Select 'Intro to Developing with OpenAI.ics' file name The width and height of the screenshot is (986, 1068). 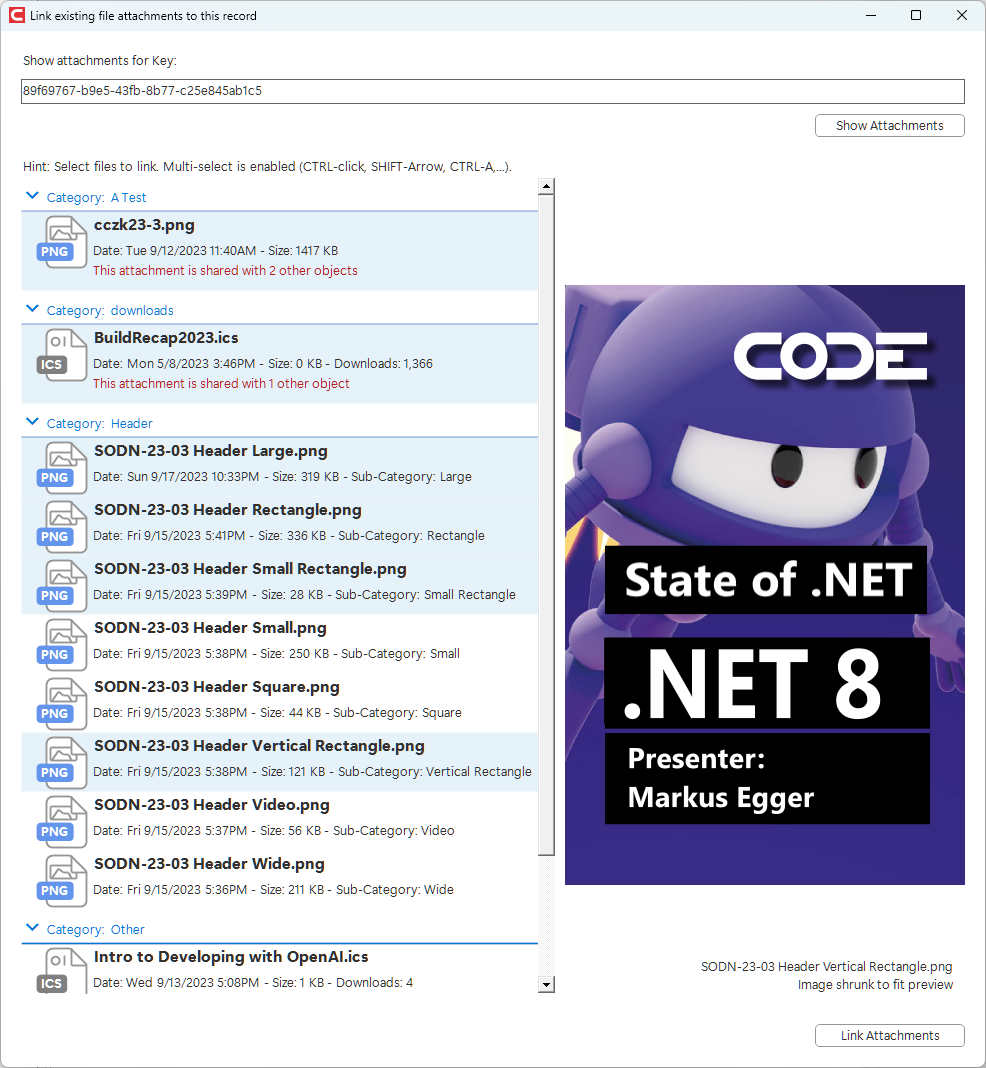(231, 957)
